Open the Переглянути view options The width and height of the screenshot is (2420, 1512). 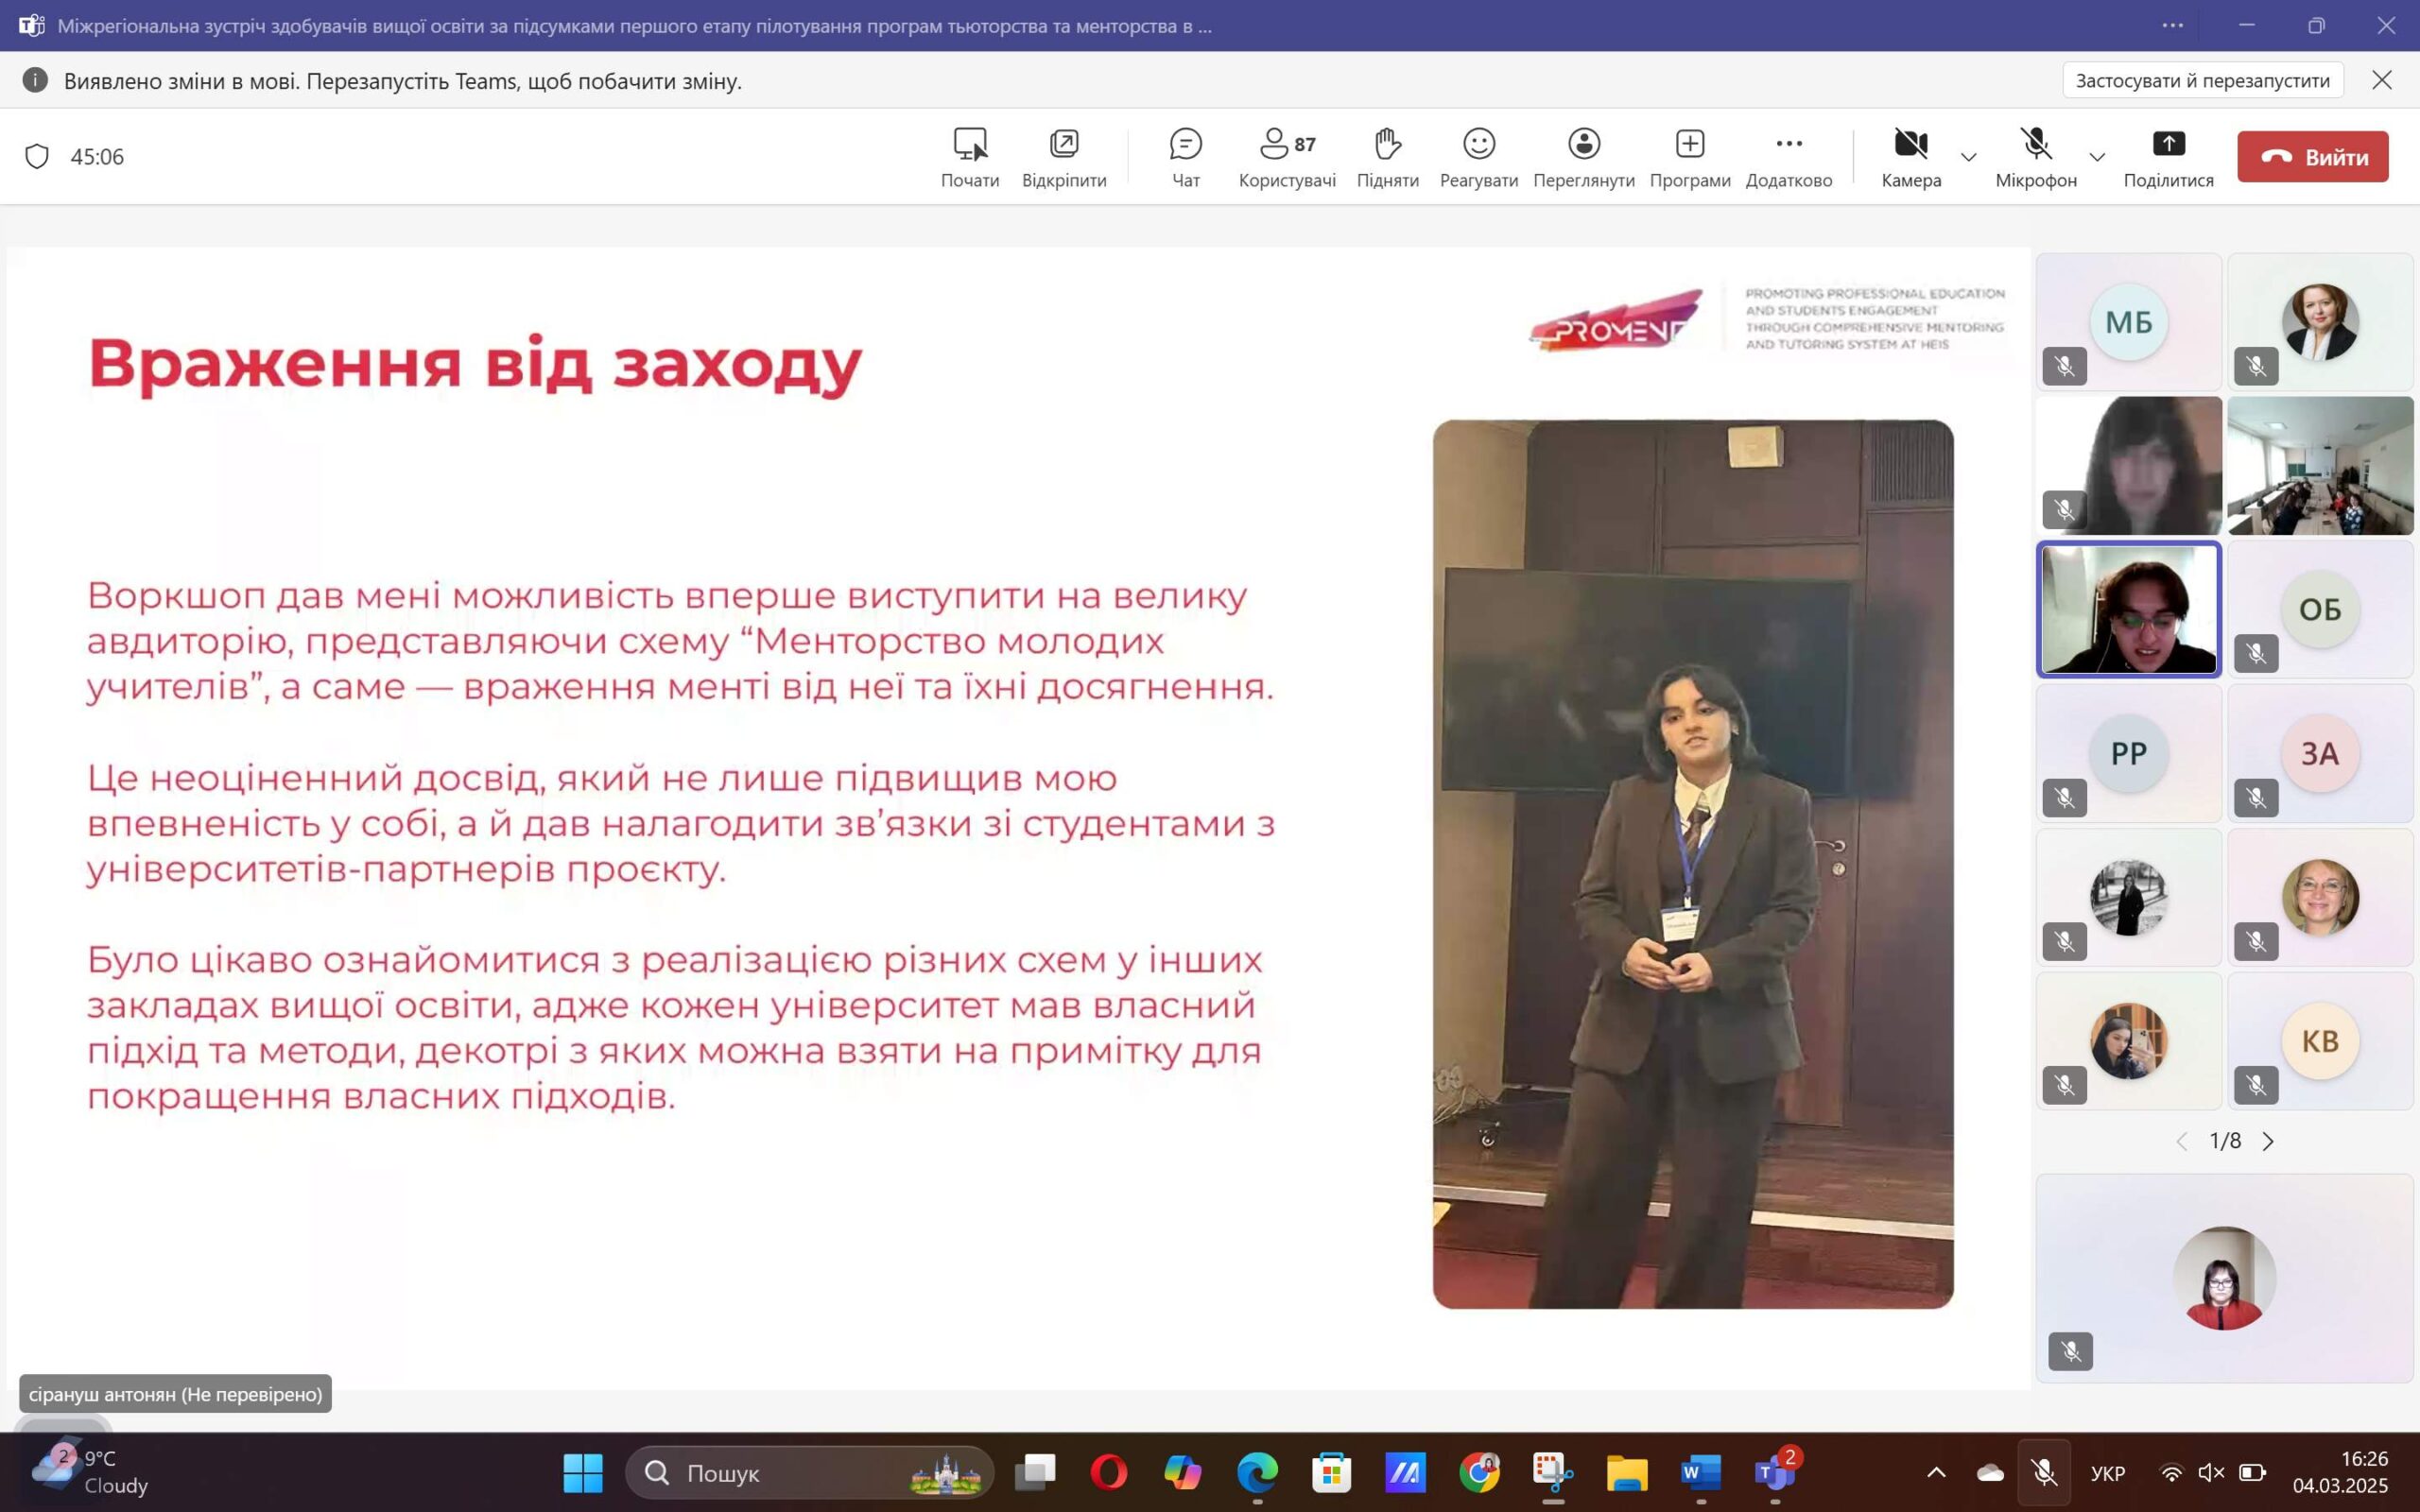(x=1583, y=157)
